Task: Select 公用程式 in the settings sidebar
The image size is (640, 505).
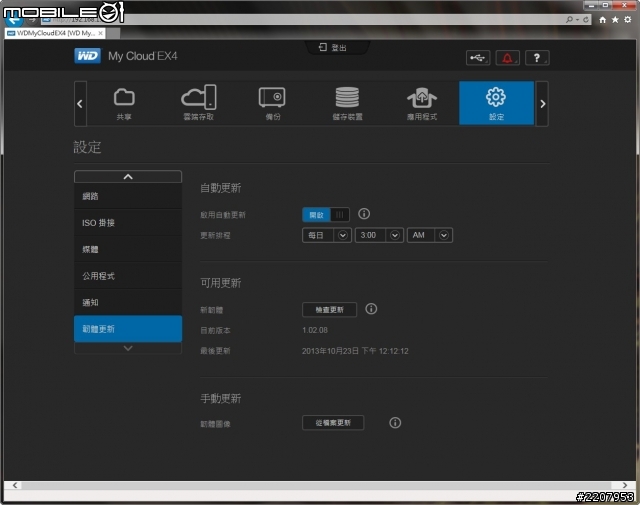Action: pos(128,276)
